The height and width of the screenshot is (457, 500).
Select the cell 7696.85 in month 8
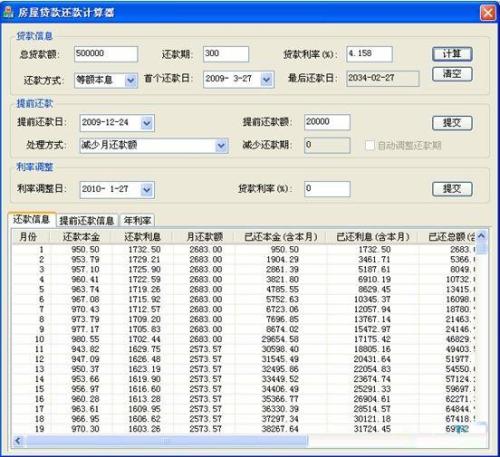(282, 319)
